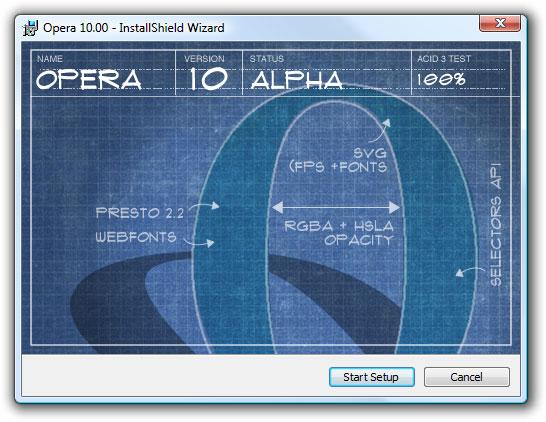Click the '100%' Acid 3 test value
The width and height of the screenshot is (546, 422).
(x=442, y=80)
